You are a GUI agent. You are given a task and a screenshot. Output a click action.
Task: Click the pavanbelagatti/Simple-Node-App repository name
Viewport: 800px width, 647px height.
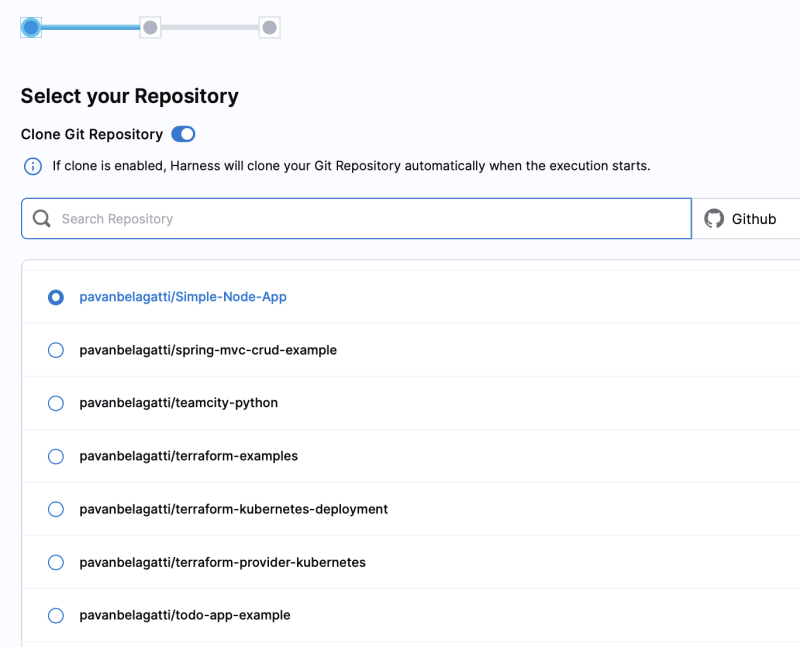(x=183, y=297)
